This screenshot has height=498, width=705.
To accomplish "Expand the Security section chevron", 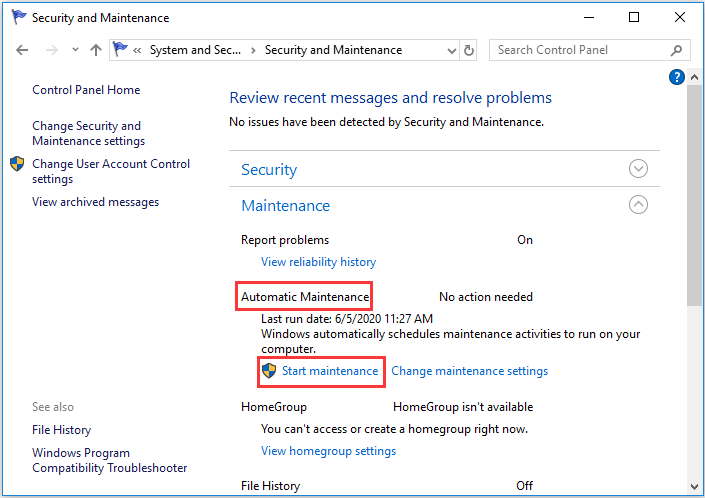I will 638,169.
